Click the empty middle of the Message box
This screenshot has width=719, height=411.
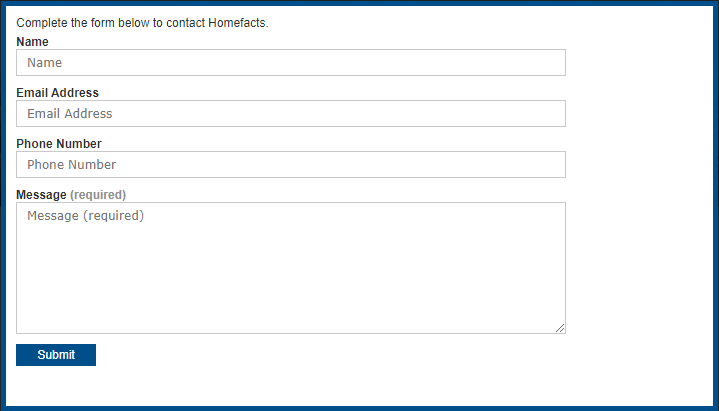(291, 275)
